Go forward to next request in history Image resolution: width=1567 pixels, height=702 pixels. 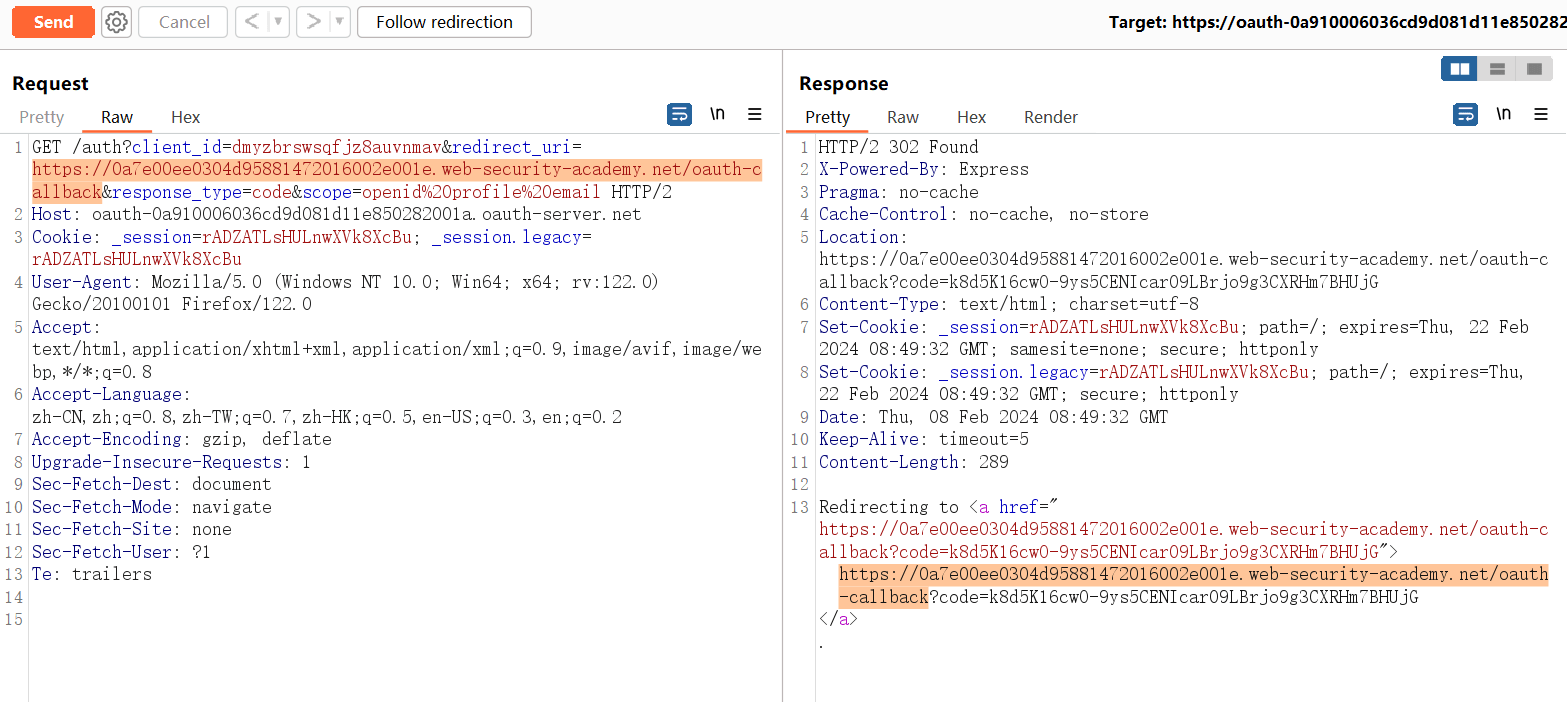313,22
